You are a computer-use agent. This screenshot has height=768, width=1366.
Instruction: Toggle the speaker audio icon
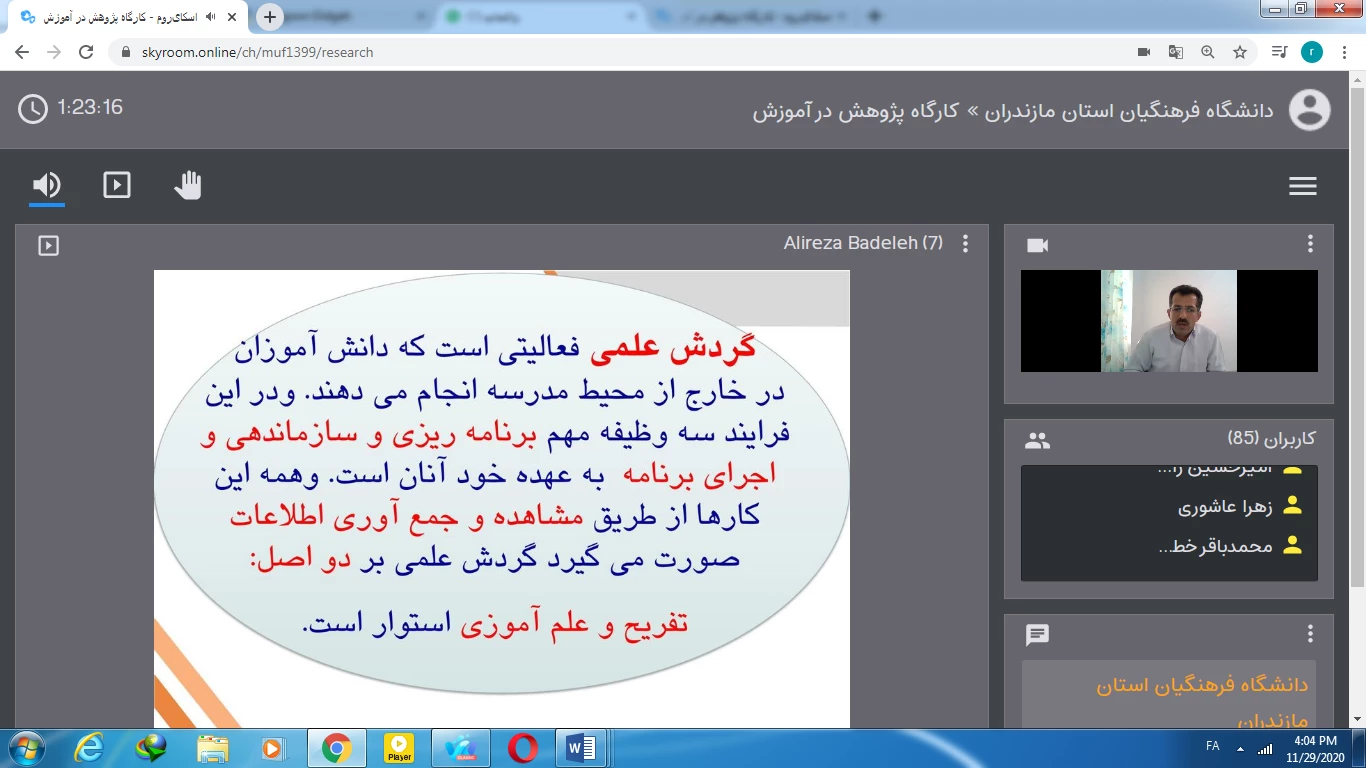click(46, 186)
